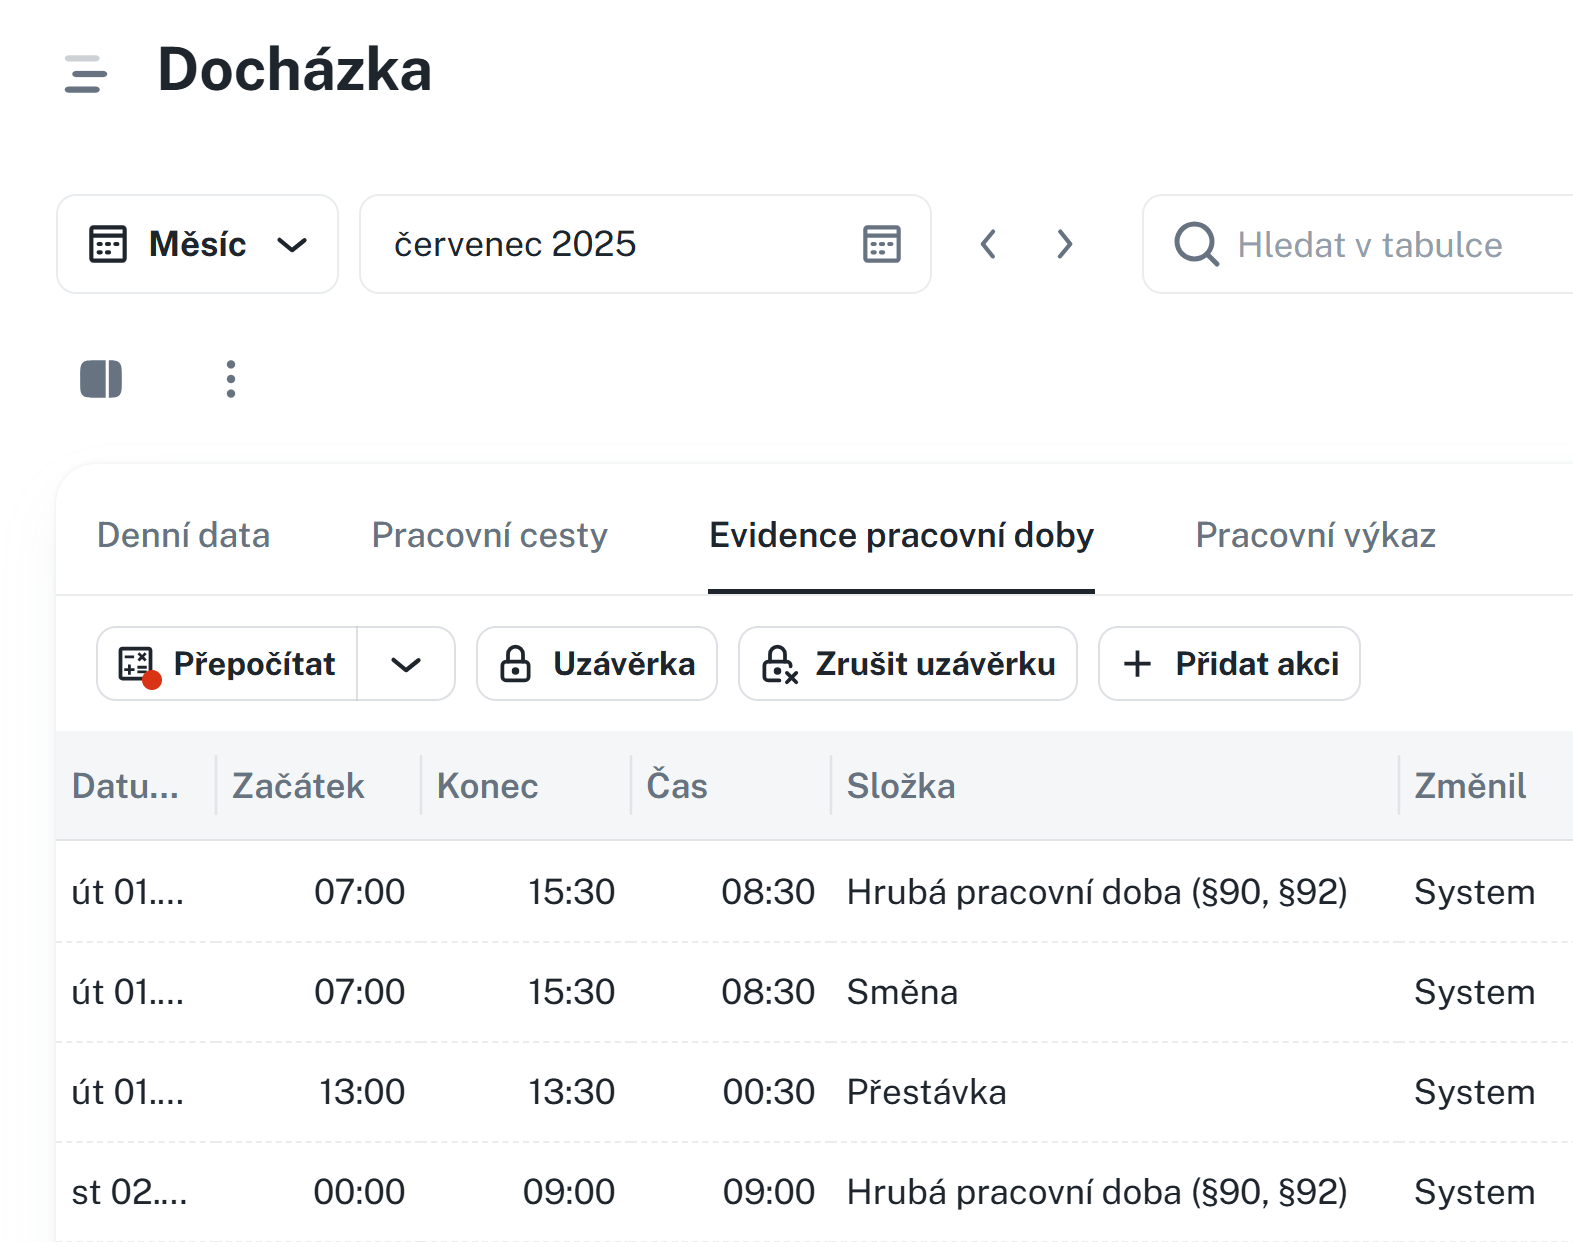Click the search magnifier icon
Image resolution: width=1573 pixels, height=1242 pixels.
tap(1196, 245)
